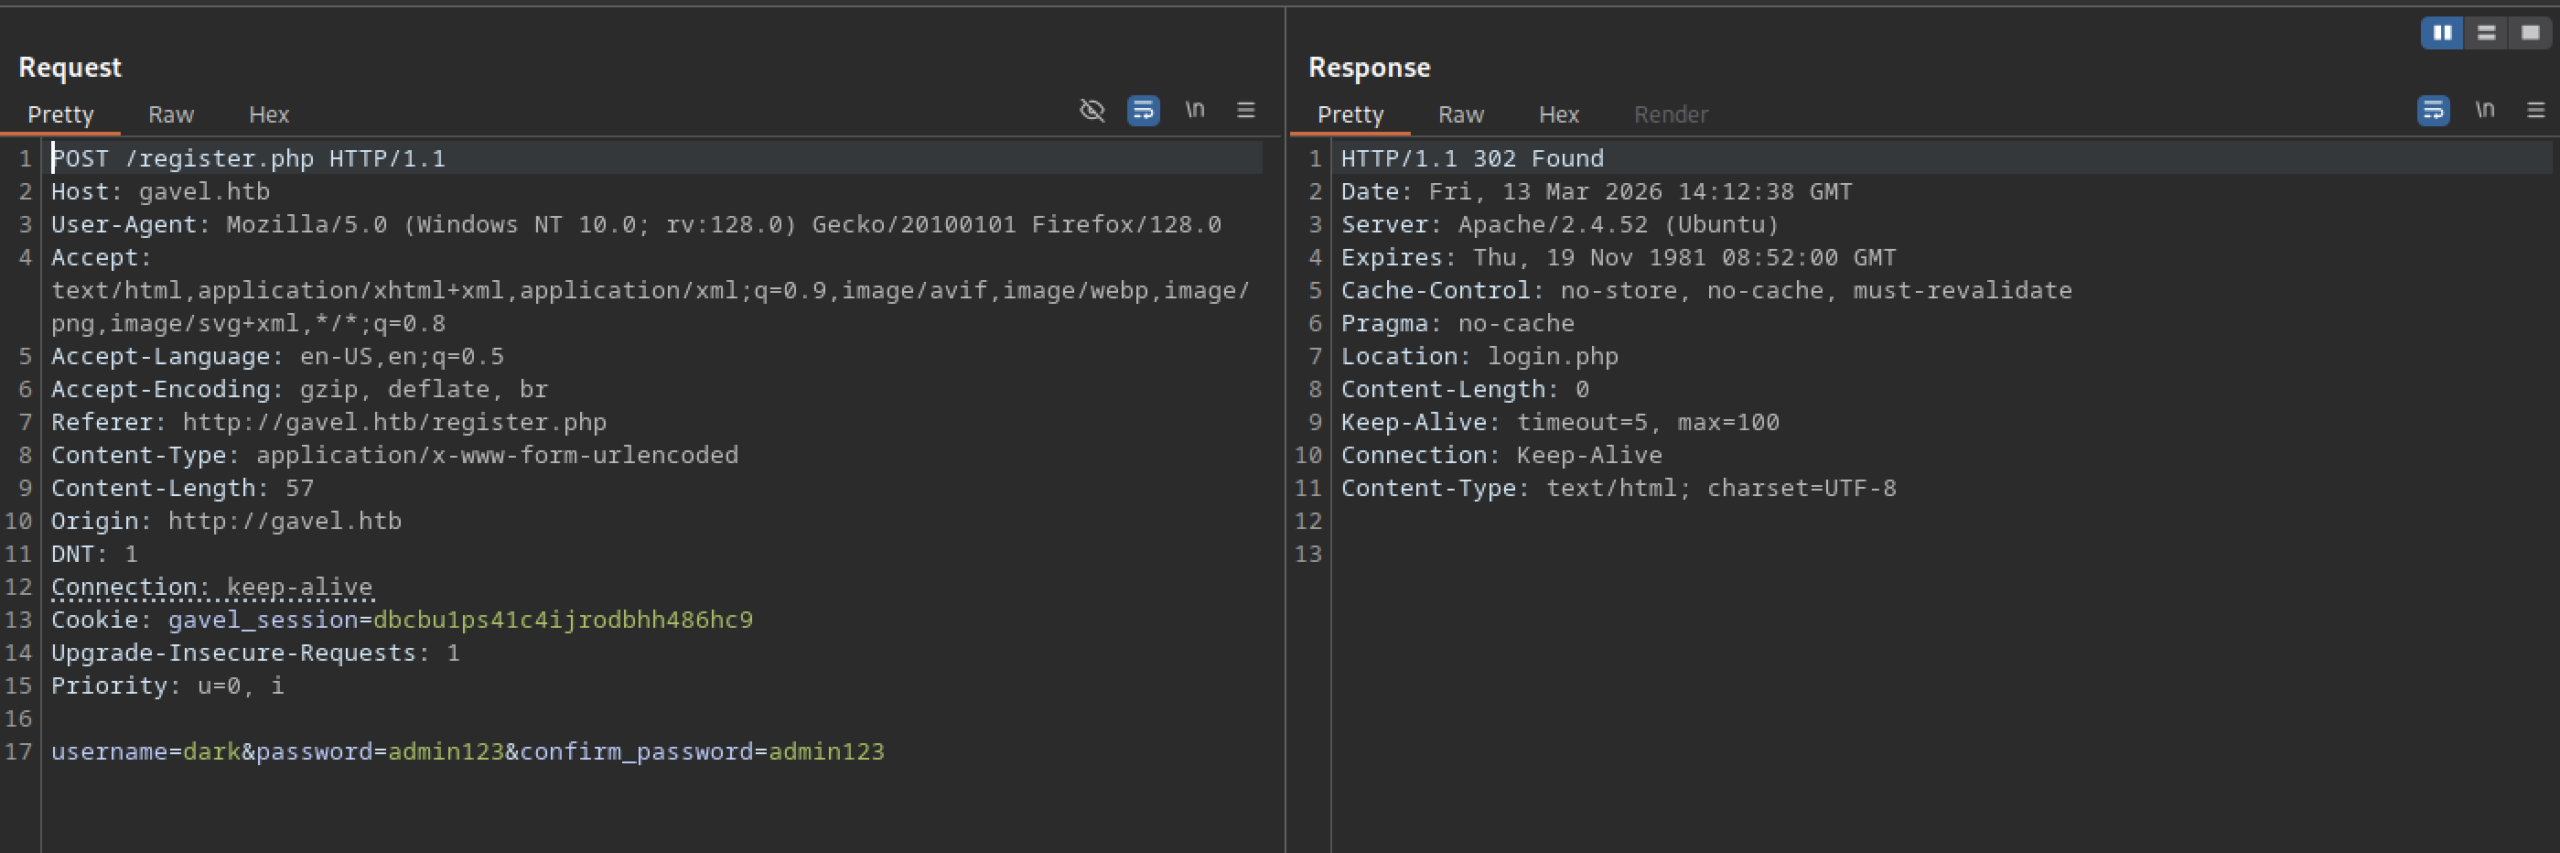
Task: Toggle word wrap in the Response panel
Action: coord(2433,110)
